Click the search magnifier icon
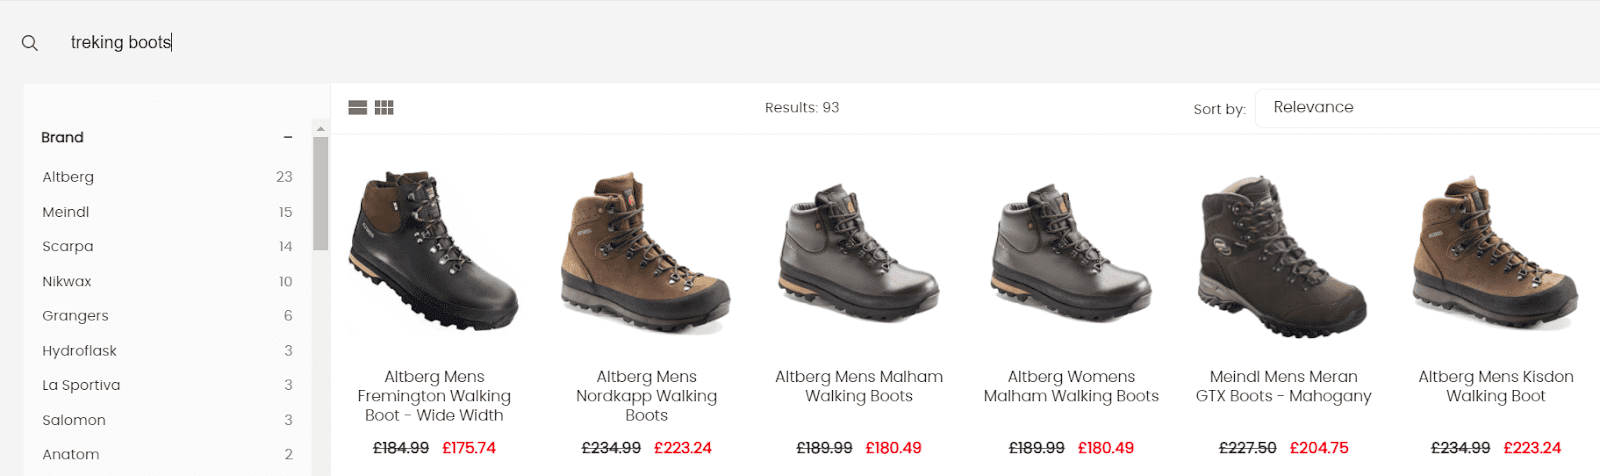Viewport: 1600px width, 476px height. [x=30, y=43]
